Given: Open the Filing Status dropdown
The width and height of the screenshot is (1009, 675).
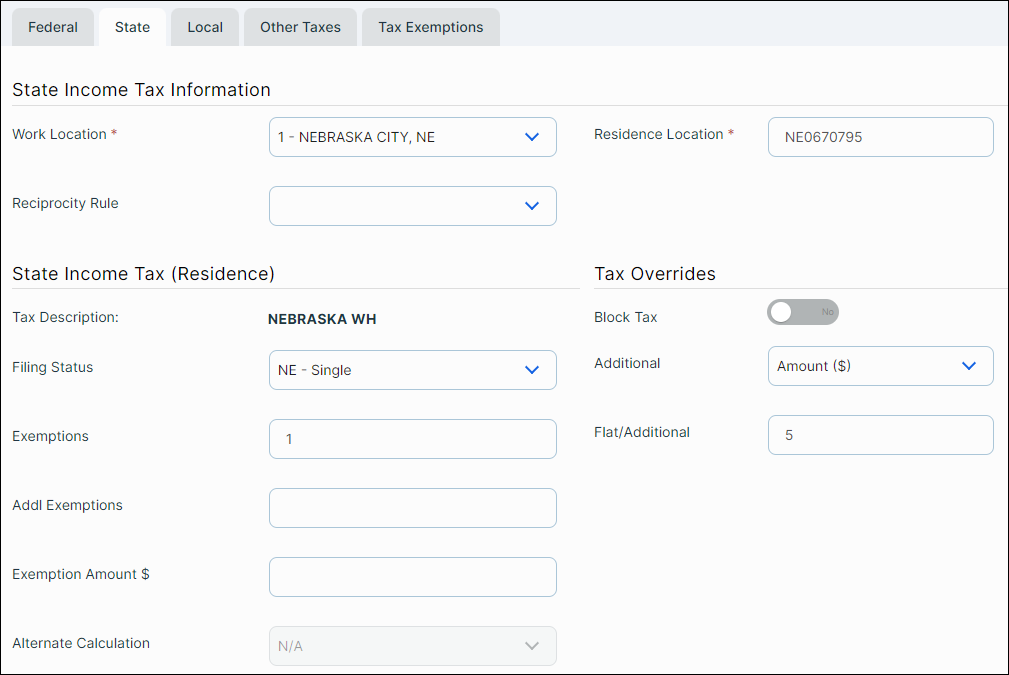Looking at the screenshot, I should (412, 370).
